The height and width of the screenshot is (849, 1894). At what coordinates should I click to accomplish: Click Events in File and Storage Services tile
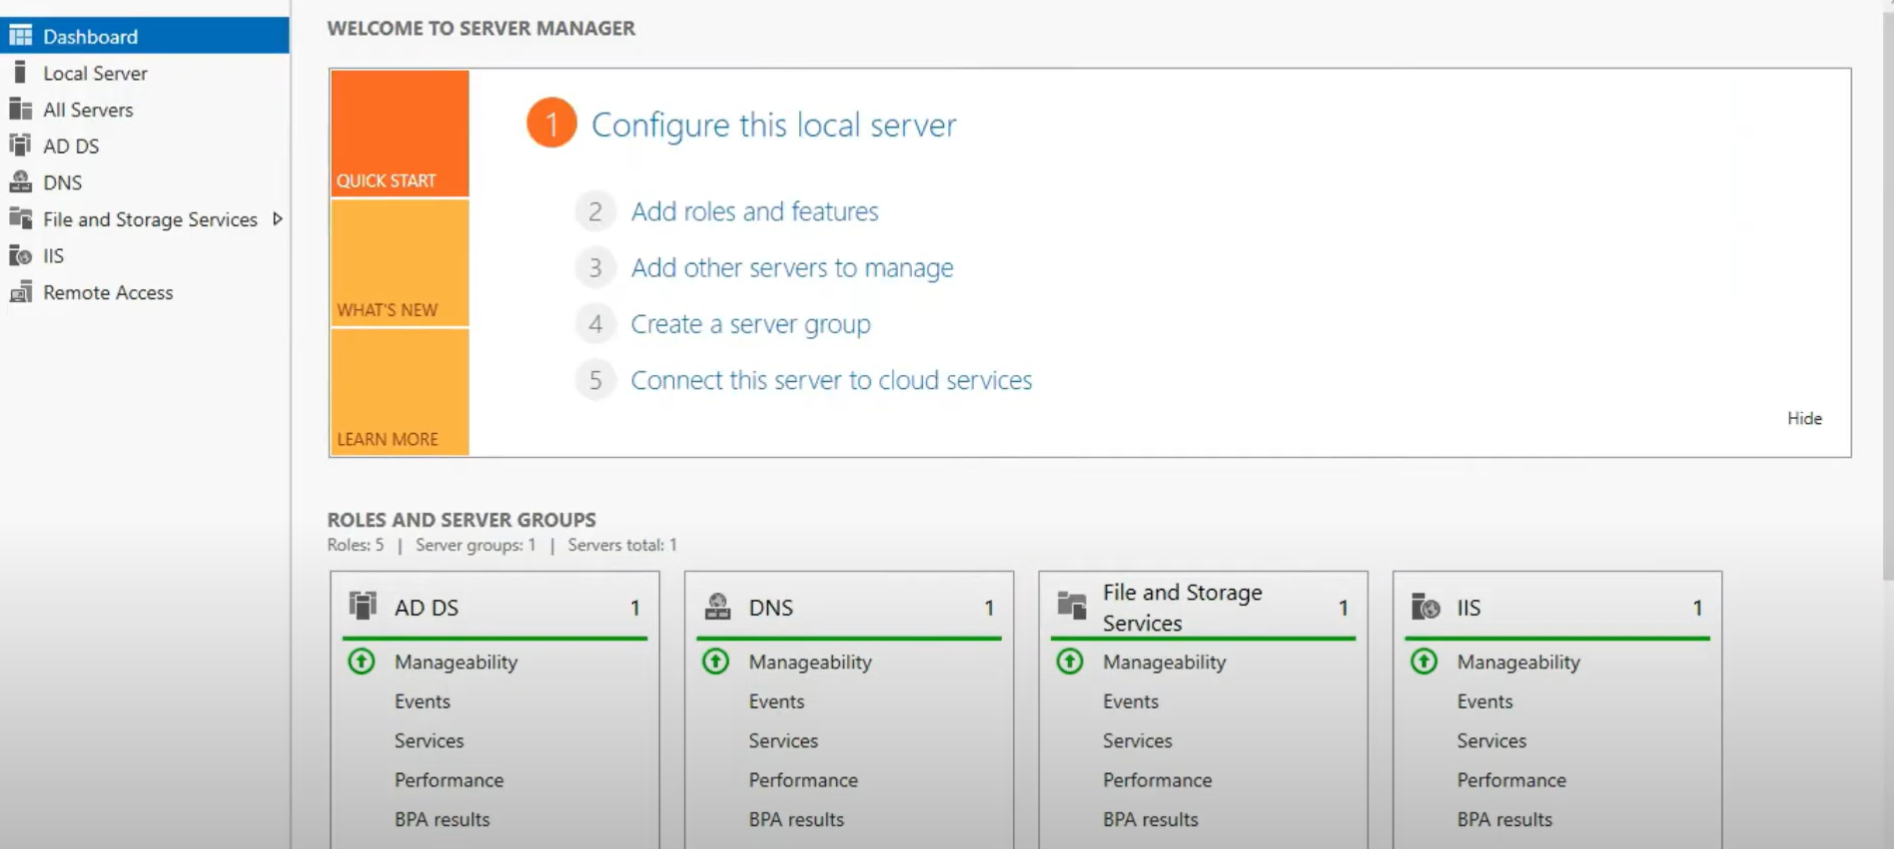point(1130,701)
